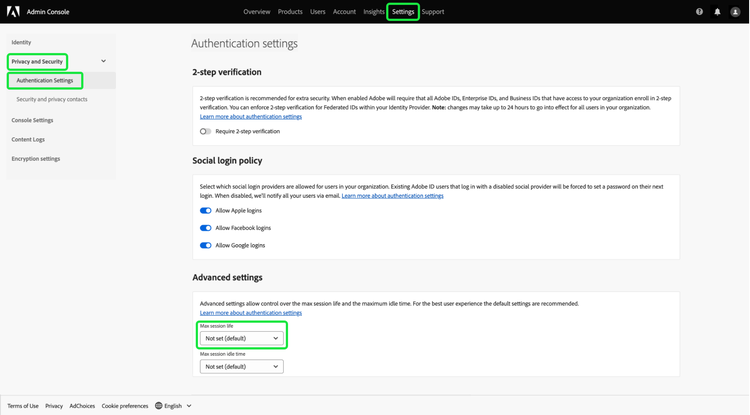Follow Learn more link in Advanced settings
750x415 pixels.
pyautogui.click(x=251, y=313)
